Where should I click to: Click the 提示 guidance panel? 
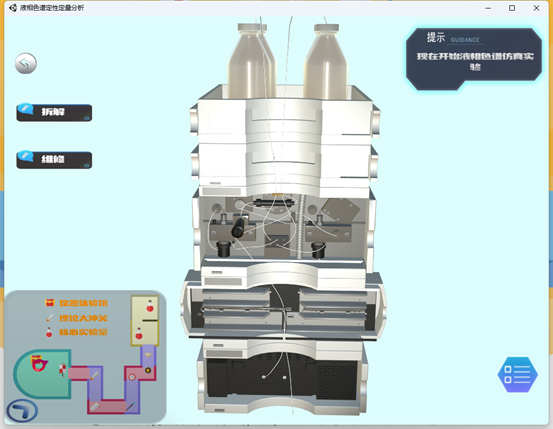474,59
